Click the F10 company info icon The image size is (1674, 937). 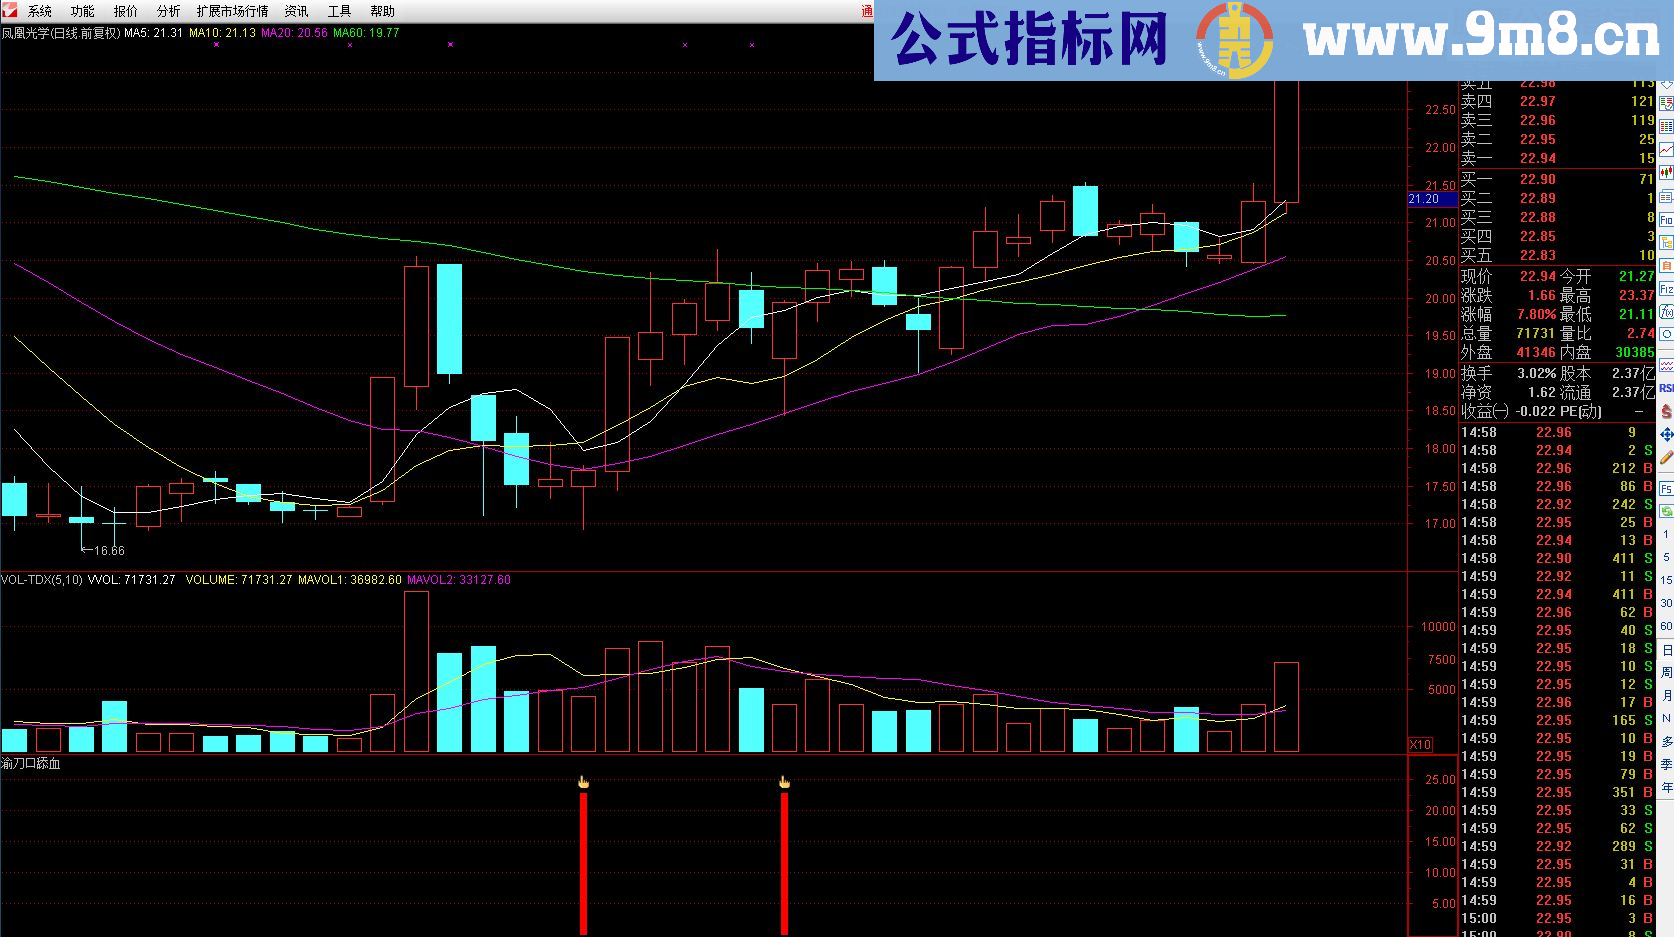click(x=1666, y=219)
